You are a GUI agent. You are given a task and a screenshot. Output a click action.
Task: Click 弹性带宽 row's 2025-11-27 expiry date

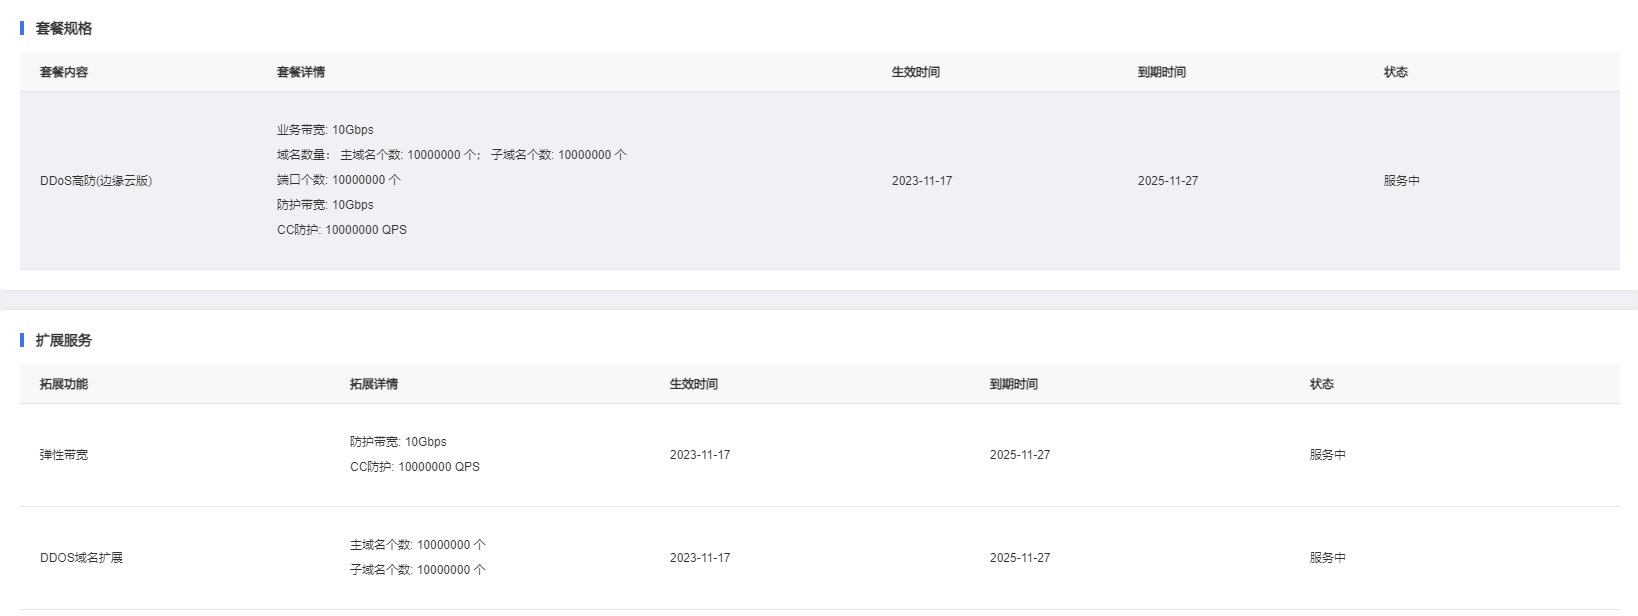1020,455
